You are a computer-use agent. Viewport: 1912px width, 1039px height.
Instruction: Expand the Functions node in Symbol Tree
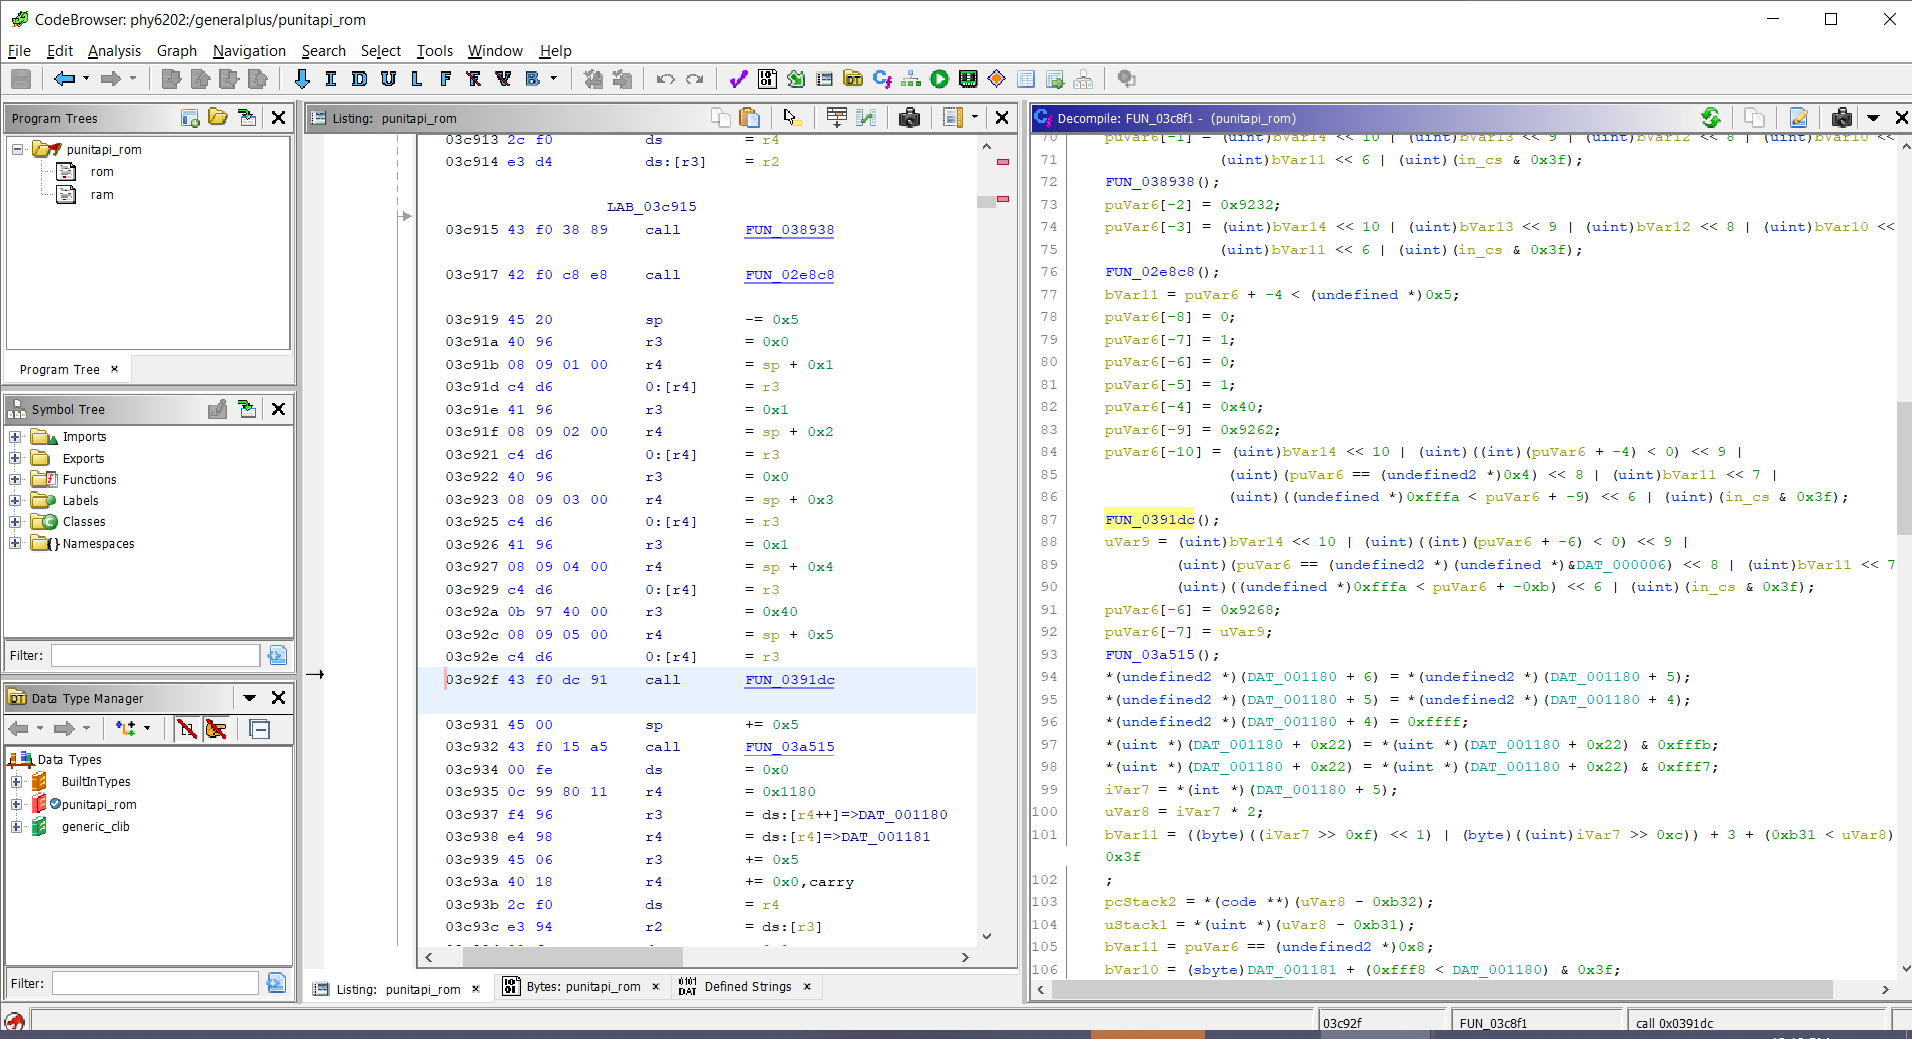[x=15, y=479]
